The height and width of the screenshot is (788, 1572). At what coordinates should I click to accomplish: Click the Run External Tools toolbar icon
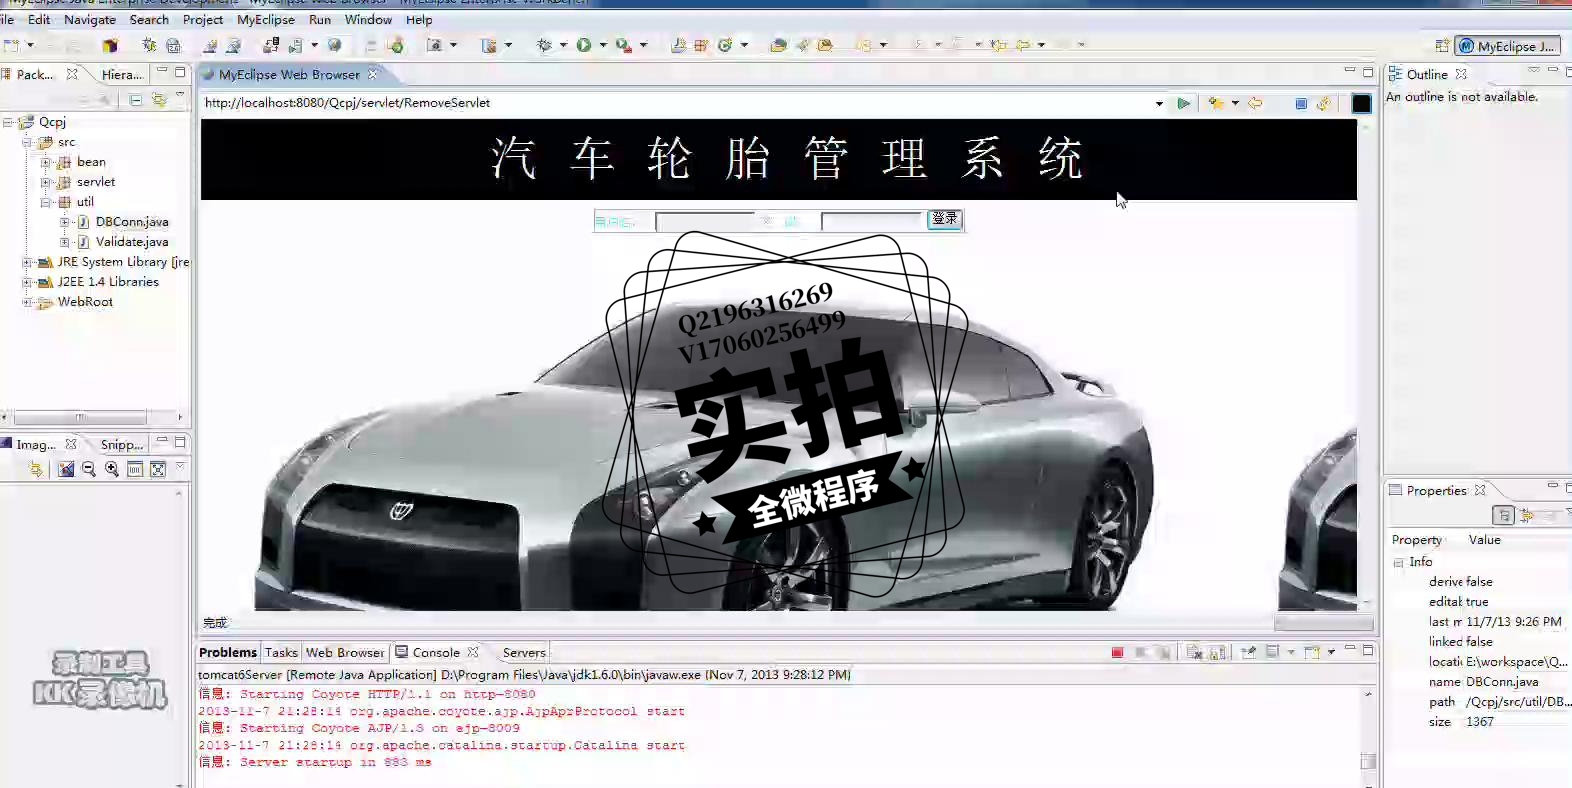(623, 45)
